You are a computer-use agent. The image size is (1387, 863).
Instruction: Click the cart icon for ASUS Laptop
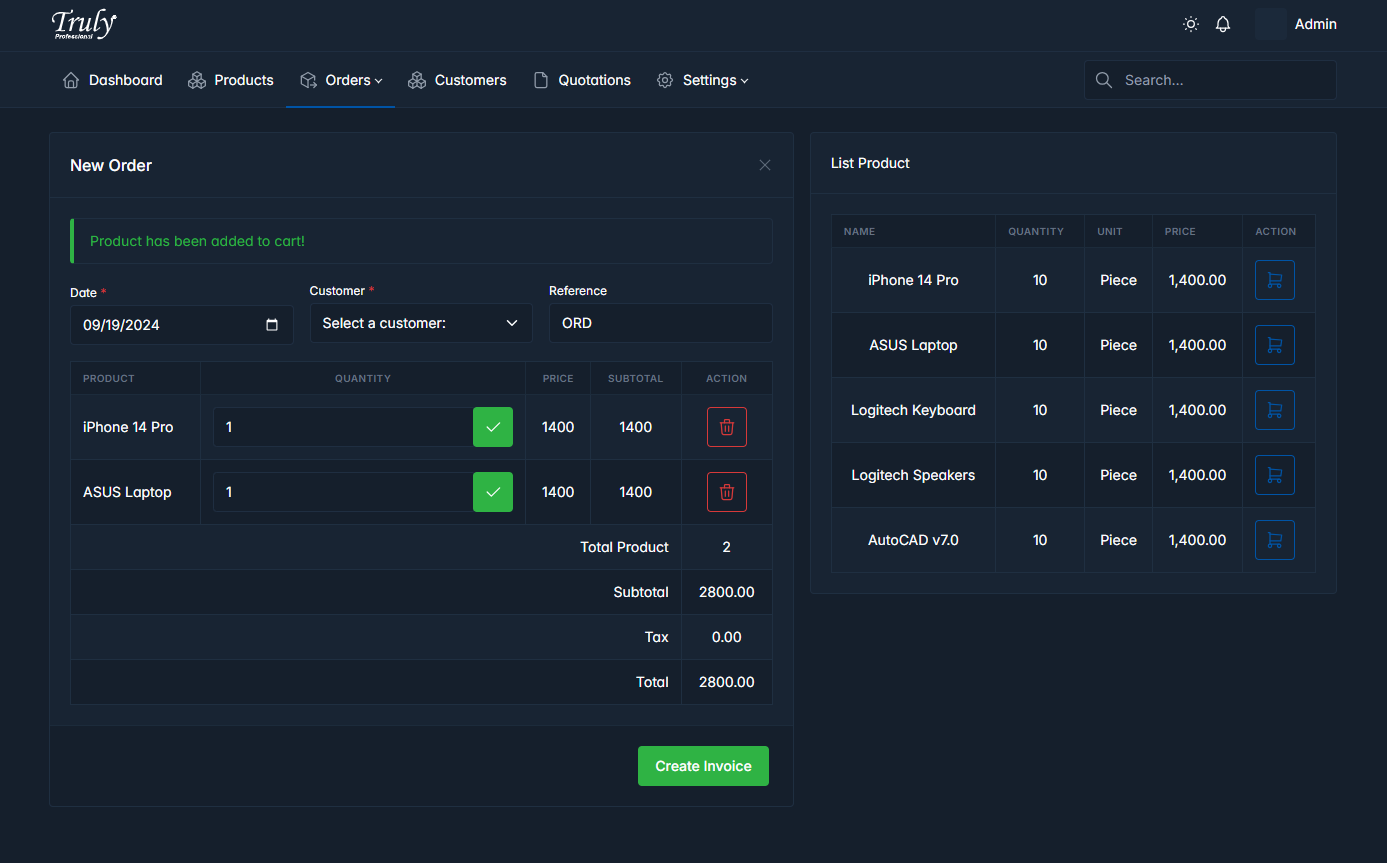(1274, 345)
